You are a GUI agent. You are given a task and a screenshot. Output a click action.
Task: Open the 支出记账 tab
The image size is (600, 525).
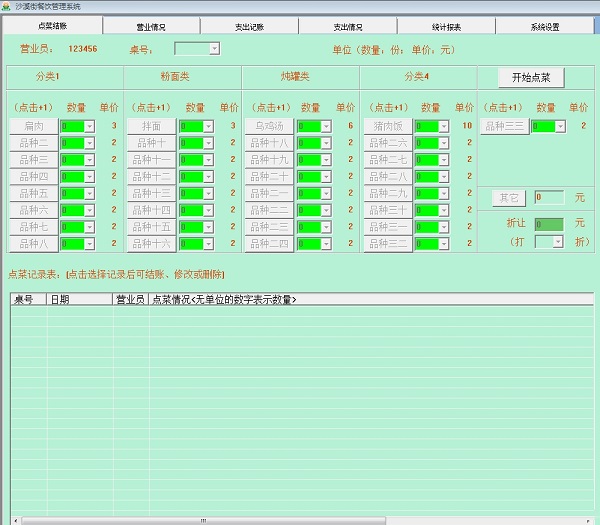point(249,26)
